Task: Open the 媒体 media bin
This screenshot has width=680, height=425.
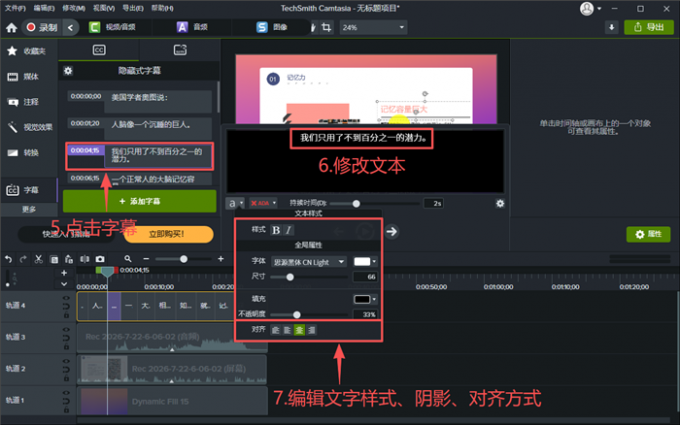Action: 24,77
